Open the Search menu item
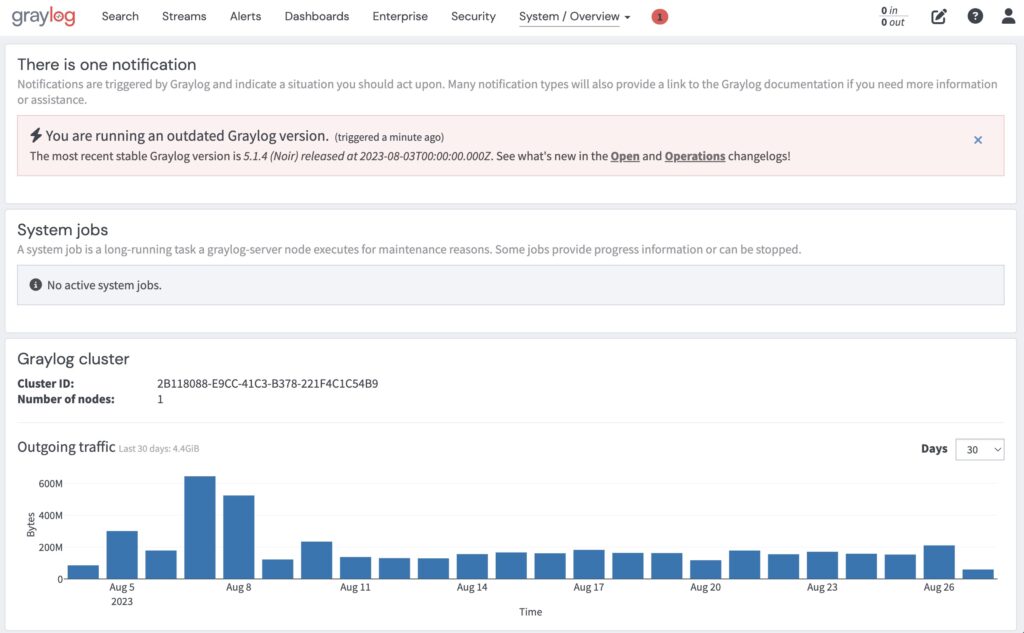 [120, 16]
